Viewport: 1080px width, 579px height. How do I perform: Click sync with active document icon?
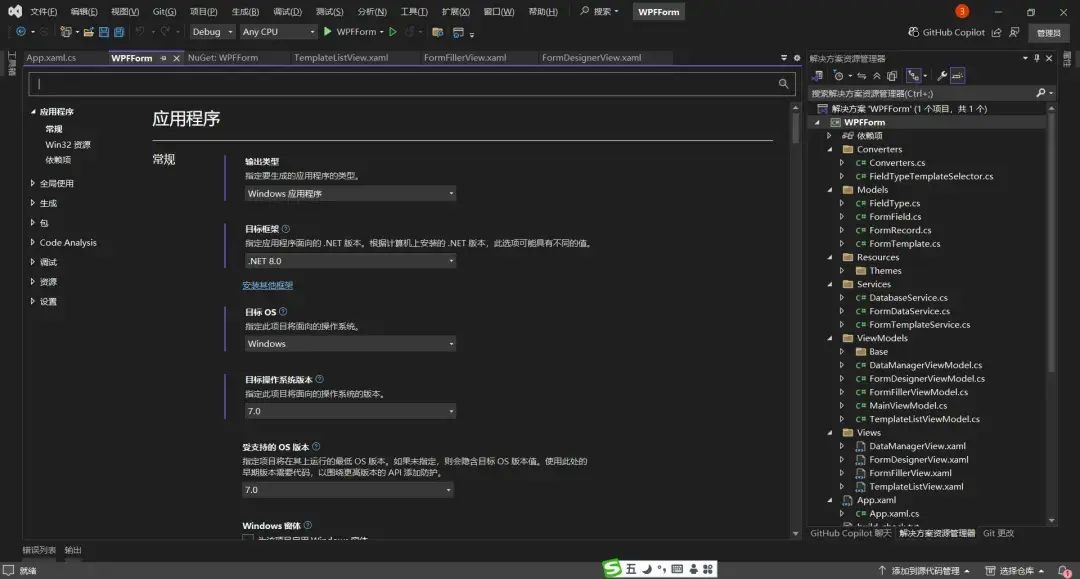click(862, 76)
